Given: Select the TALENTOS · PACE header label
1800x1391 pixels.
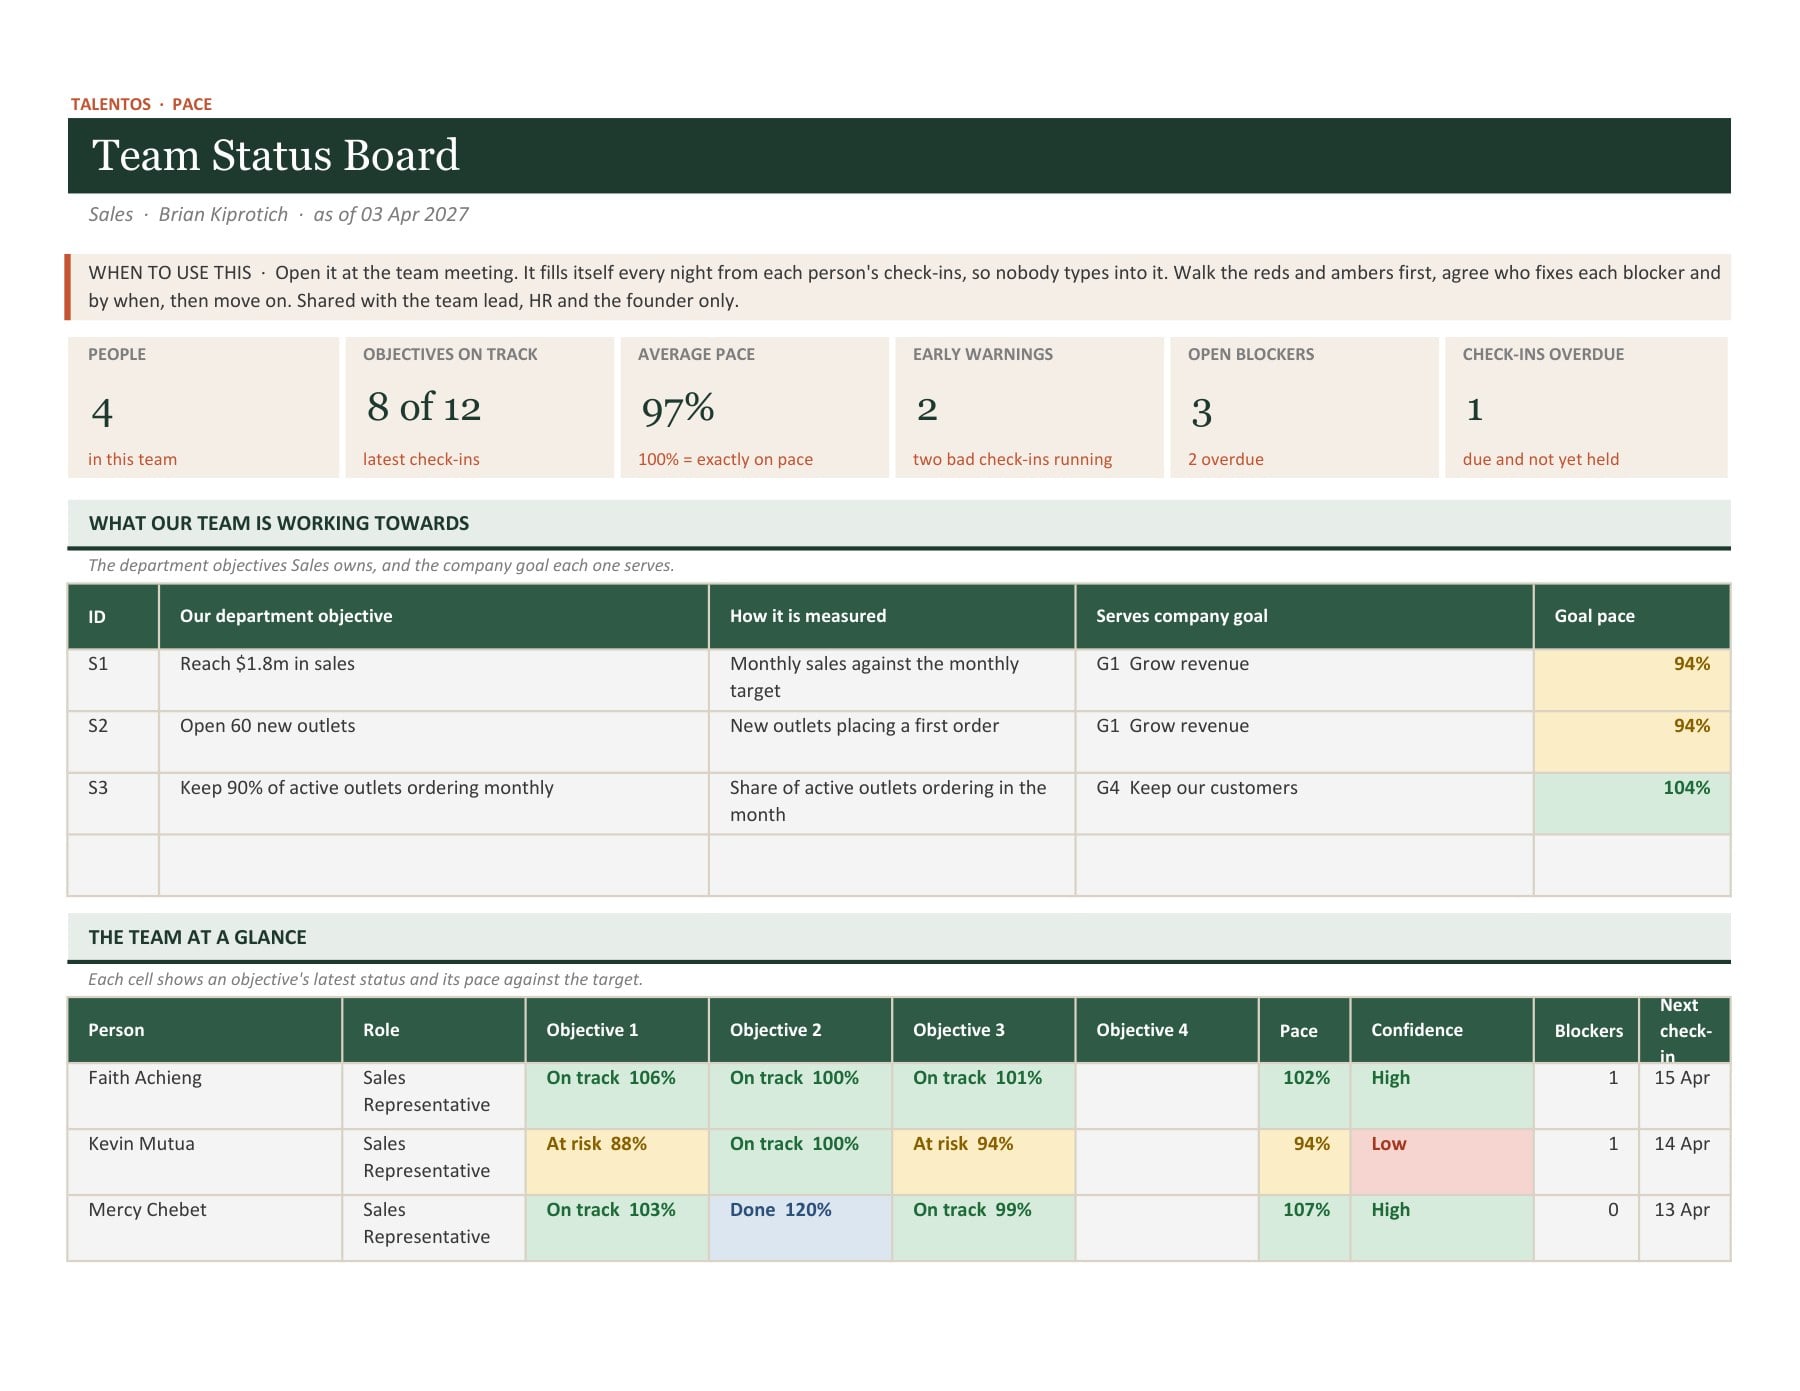Looking at the screenshot, I should [141, 104].
